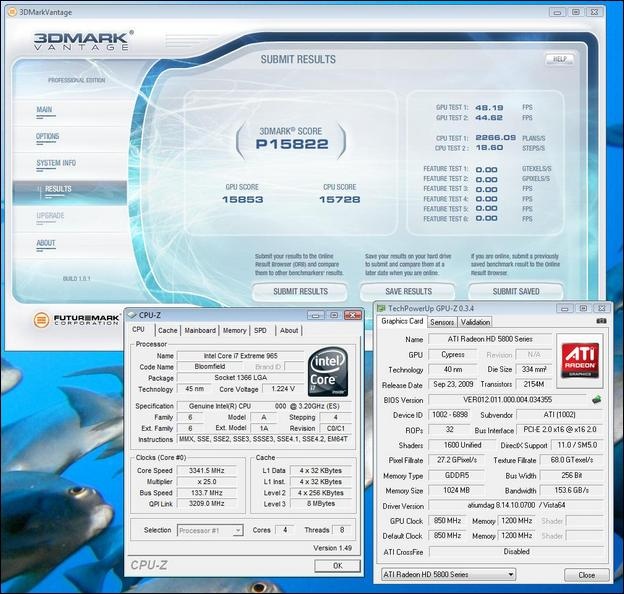Open the Options section in 3DMark Vantage
The image size is (624, 594).
47,136
